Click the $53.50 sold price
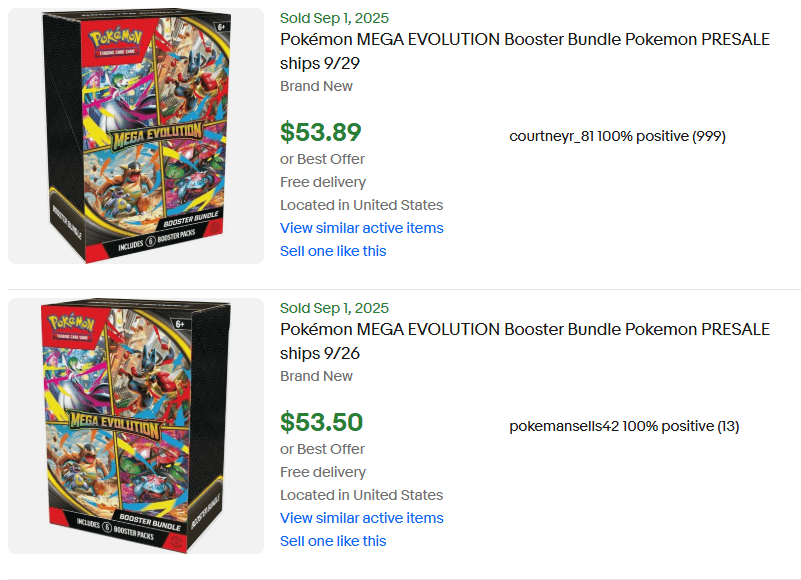Viewport: 801px width, 580px height. pyautogui.click(x=321, y=422)
